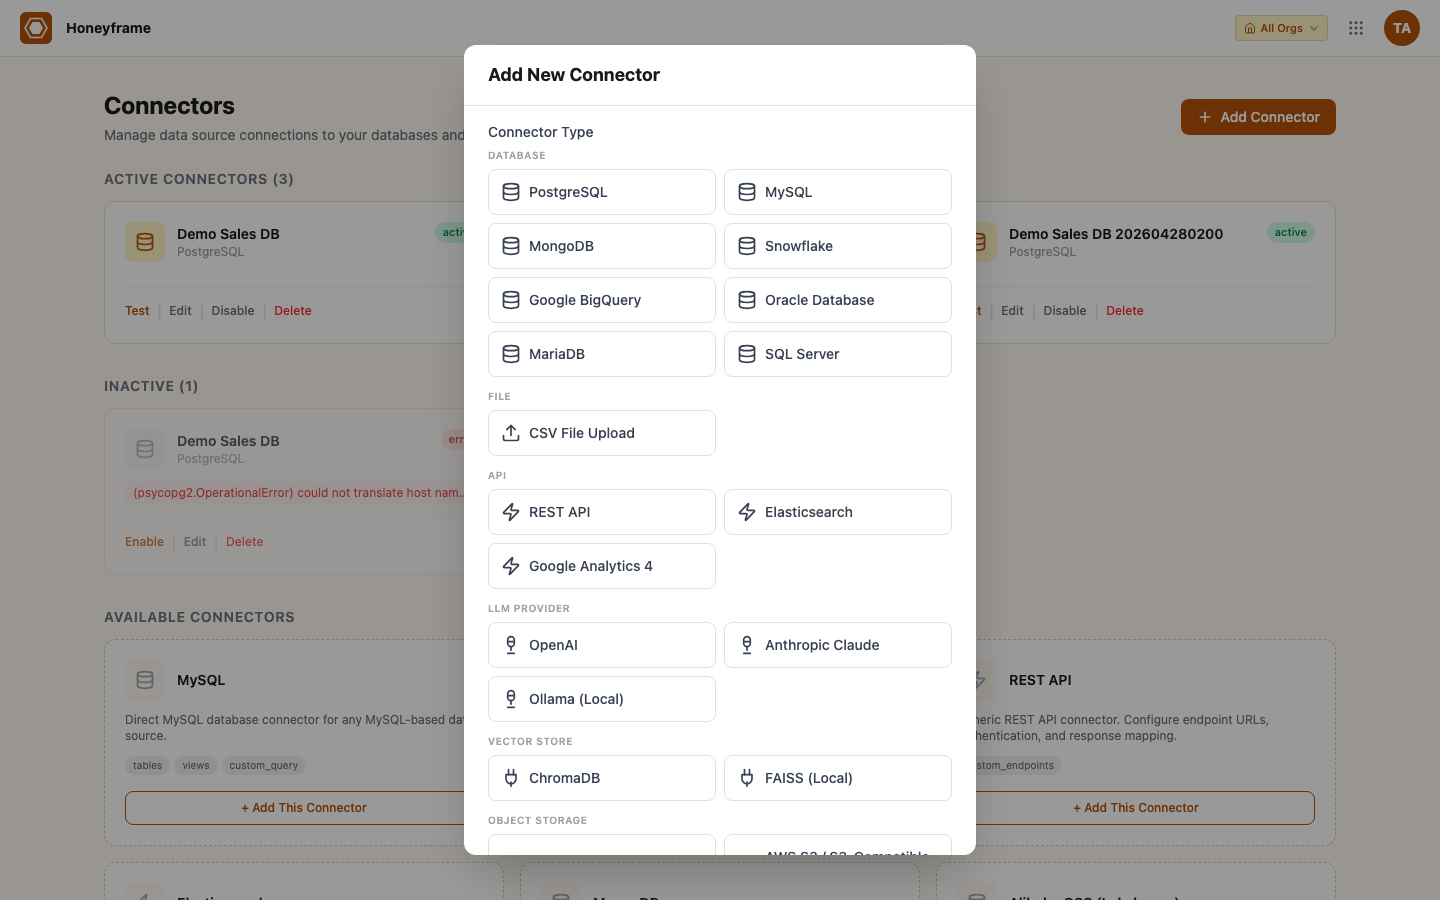Click the upload icon on CSV File Upload
Screen dimensions: 1440x900
[511, 433]
